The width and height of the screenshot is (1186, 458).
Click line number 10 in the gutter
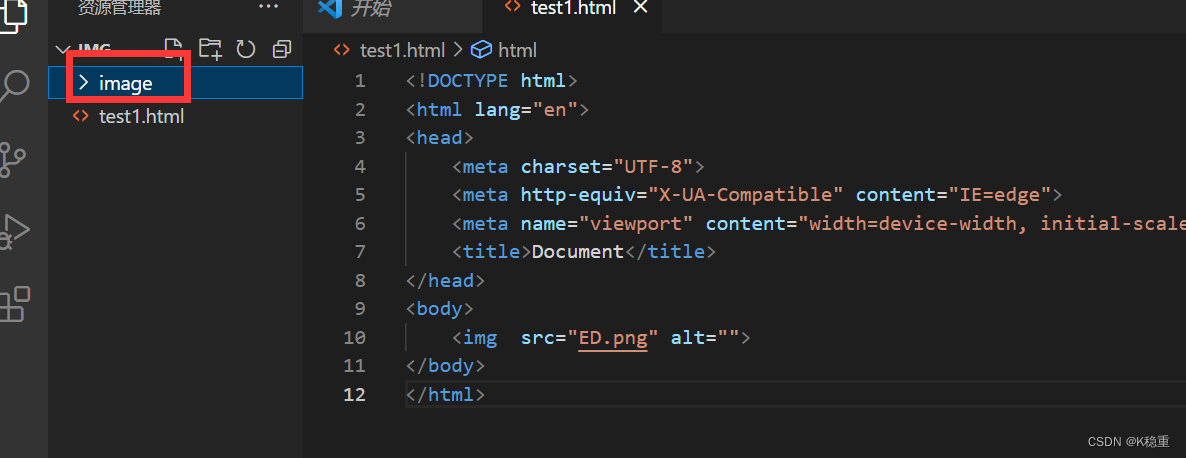(x=354, y=338)
